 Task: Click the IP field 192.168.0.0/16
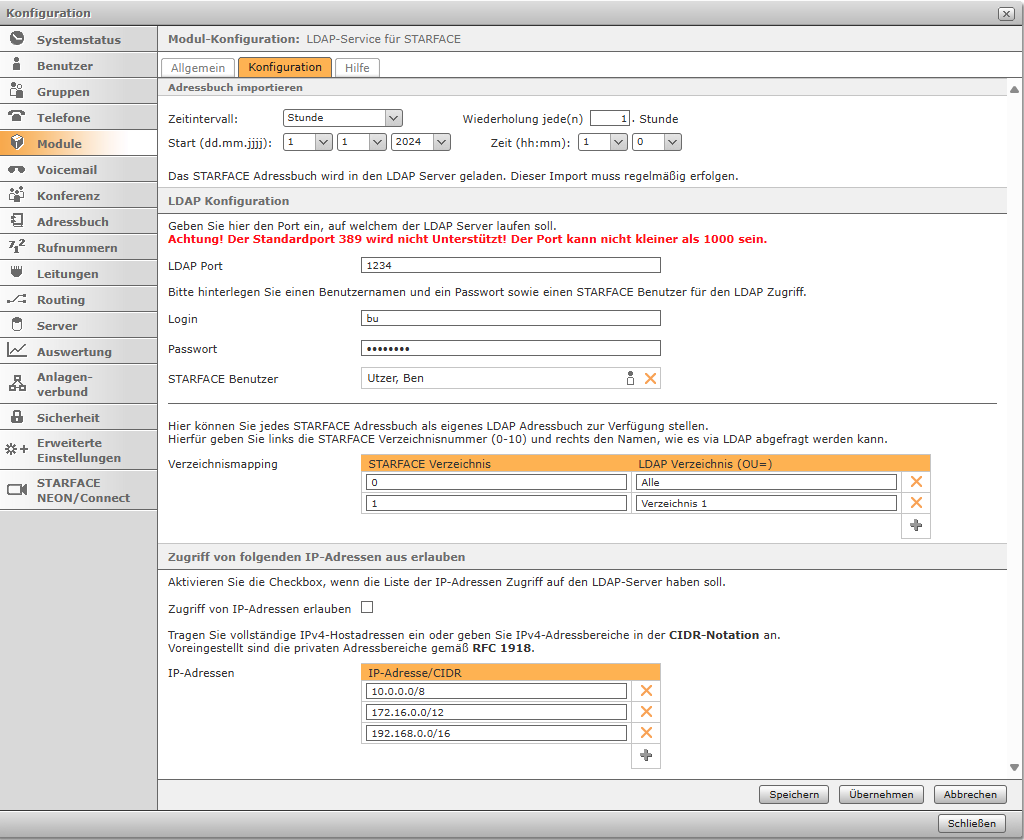click(x=496, y=733)
